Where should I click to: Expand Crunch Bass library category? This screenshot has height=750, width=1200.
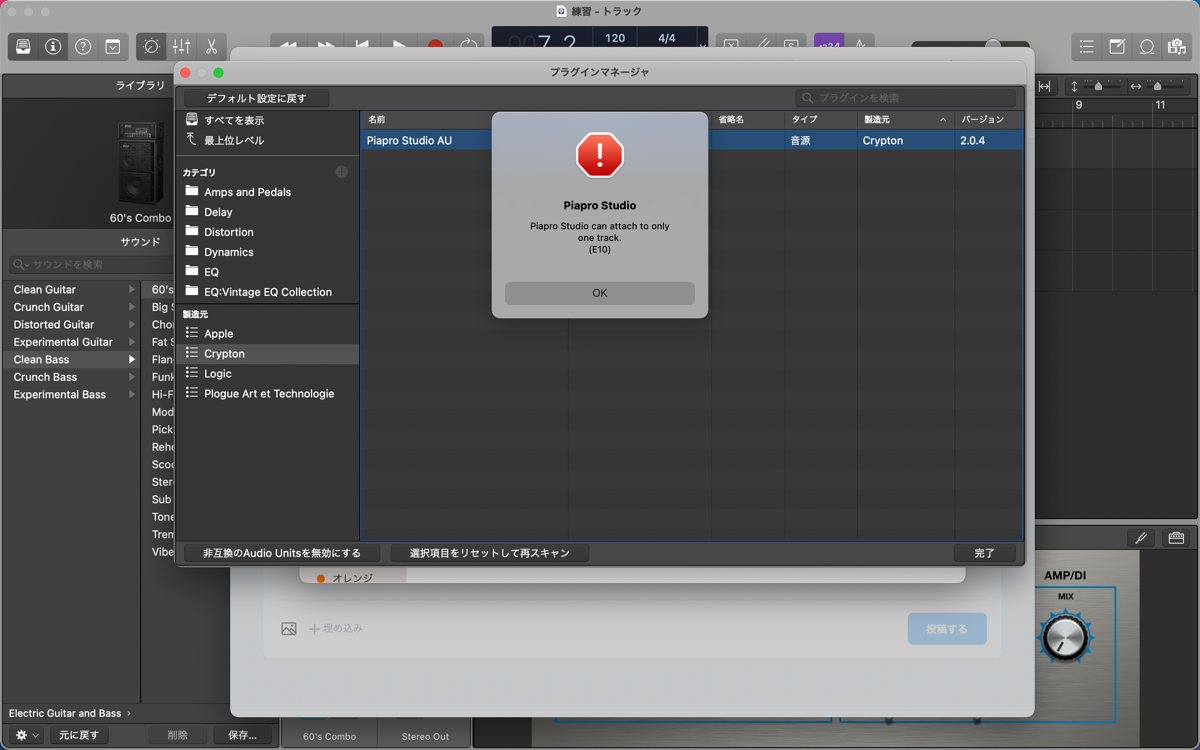coord(131,377)
